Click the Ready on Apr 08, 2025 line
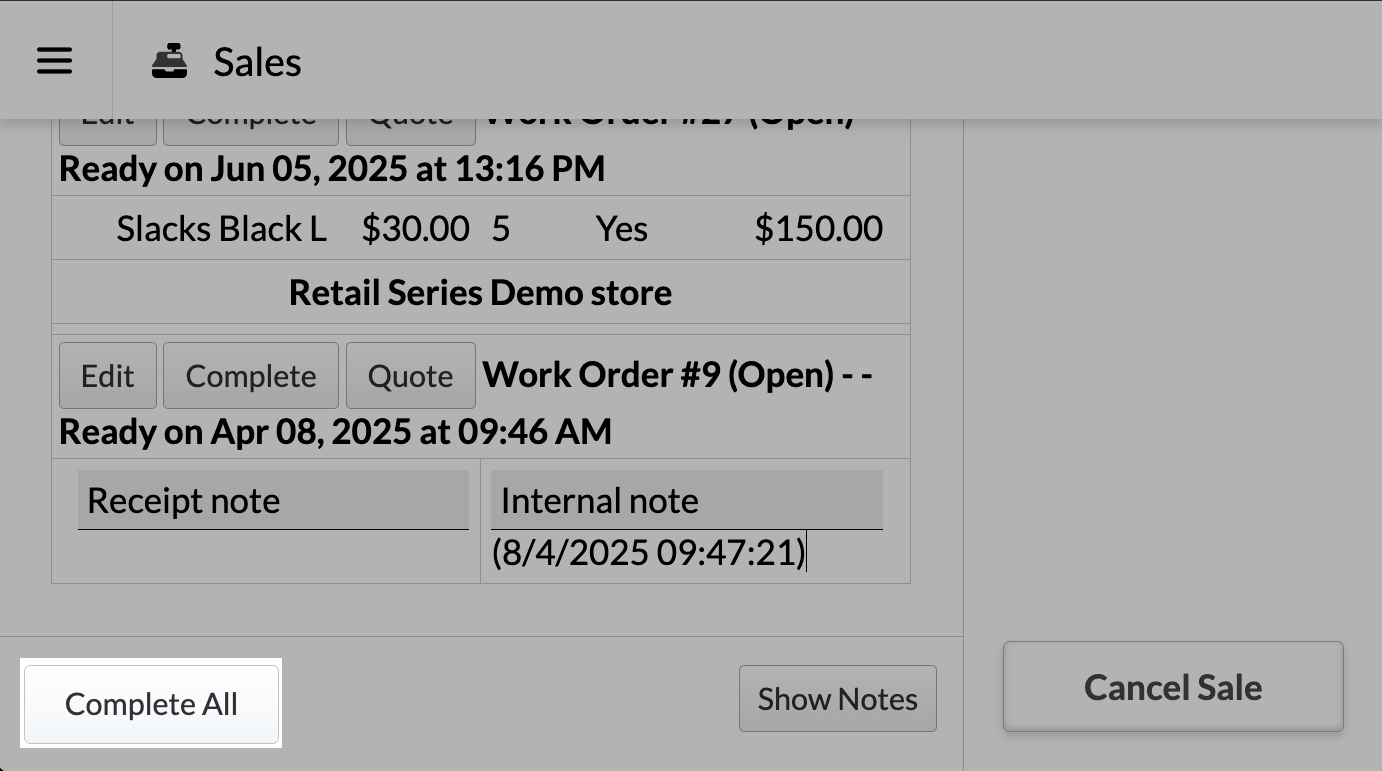 335,432
